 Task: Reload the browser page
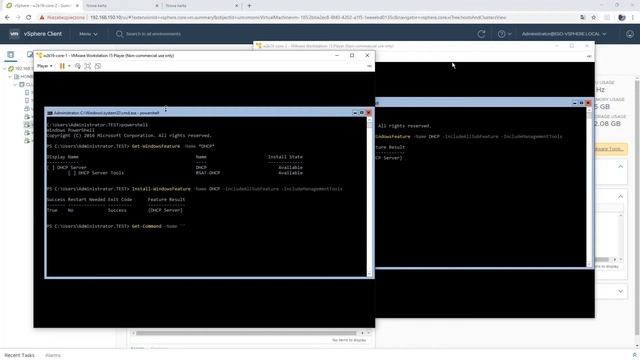(x=29, y=18)
